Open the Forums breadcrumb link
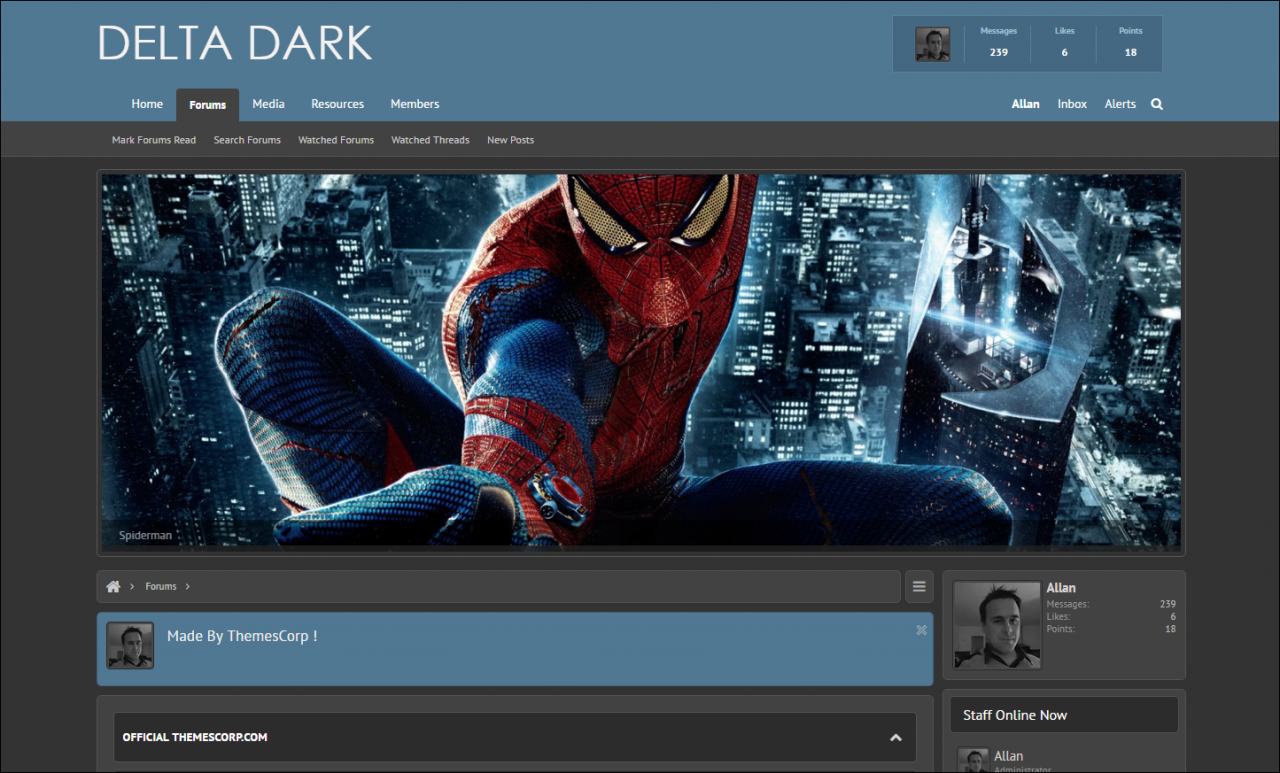1280x773 pixels. coord(161,587)
